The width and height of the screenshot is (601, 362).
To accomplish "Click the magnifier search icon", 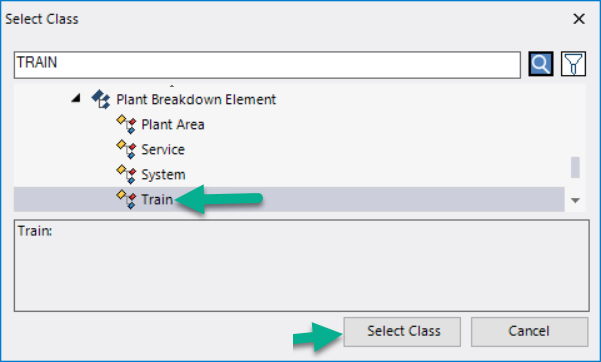I will [540, 64].
